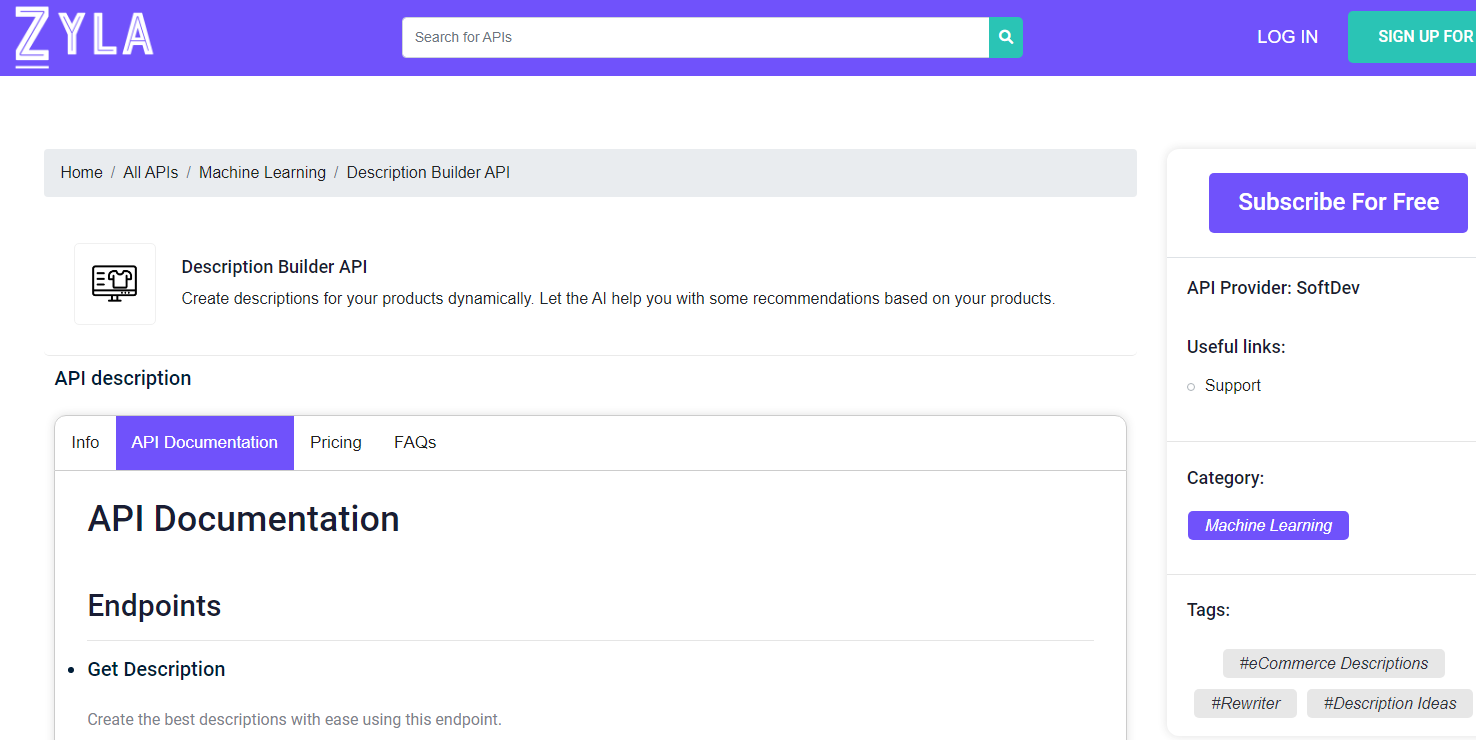Navigate to Home via the breadcrumb

[81, 172]
